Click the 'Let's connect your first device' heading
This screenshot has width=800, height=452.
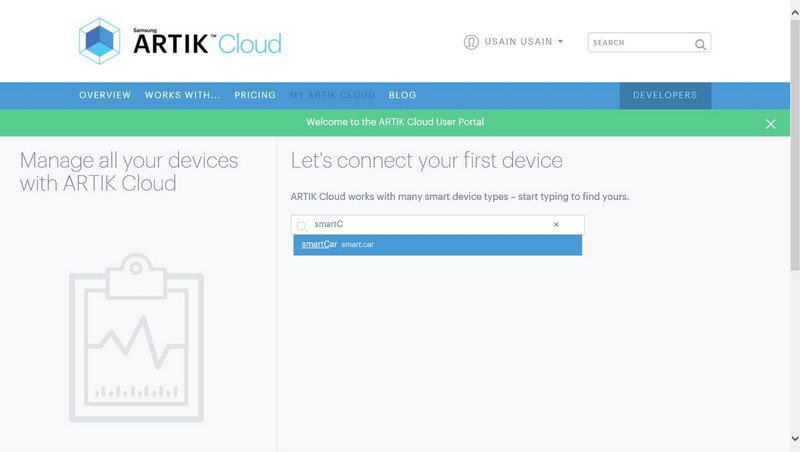pos(427,161)
